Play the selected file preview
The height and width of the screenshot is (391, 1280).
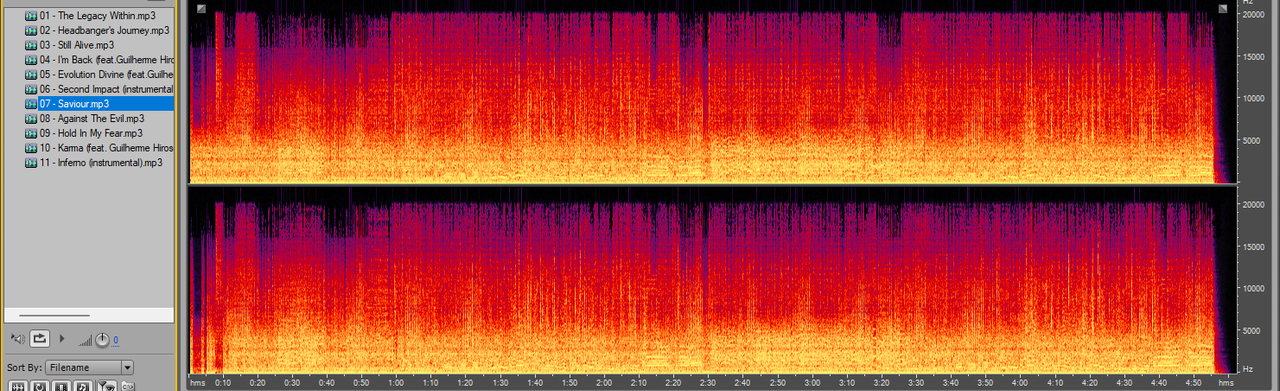[62, 338]
